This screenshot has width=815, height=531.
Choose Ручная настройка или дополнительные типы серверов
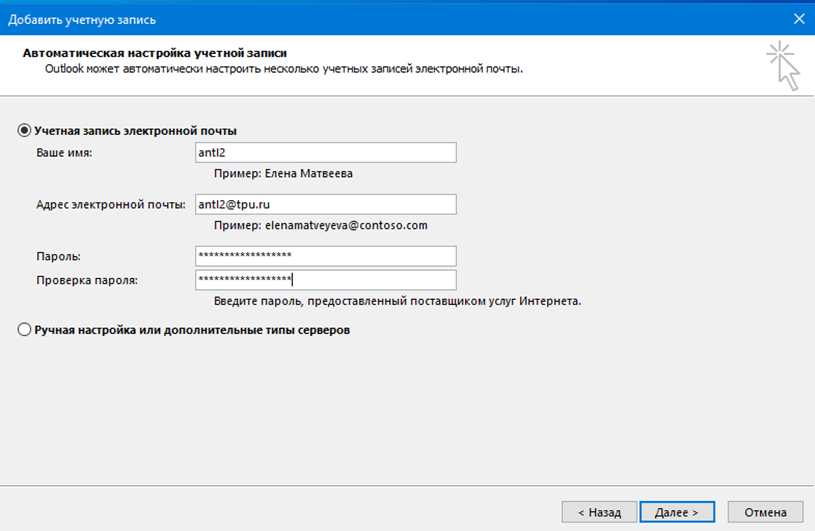(24, 330)
